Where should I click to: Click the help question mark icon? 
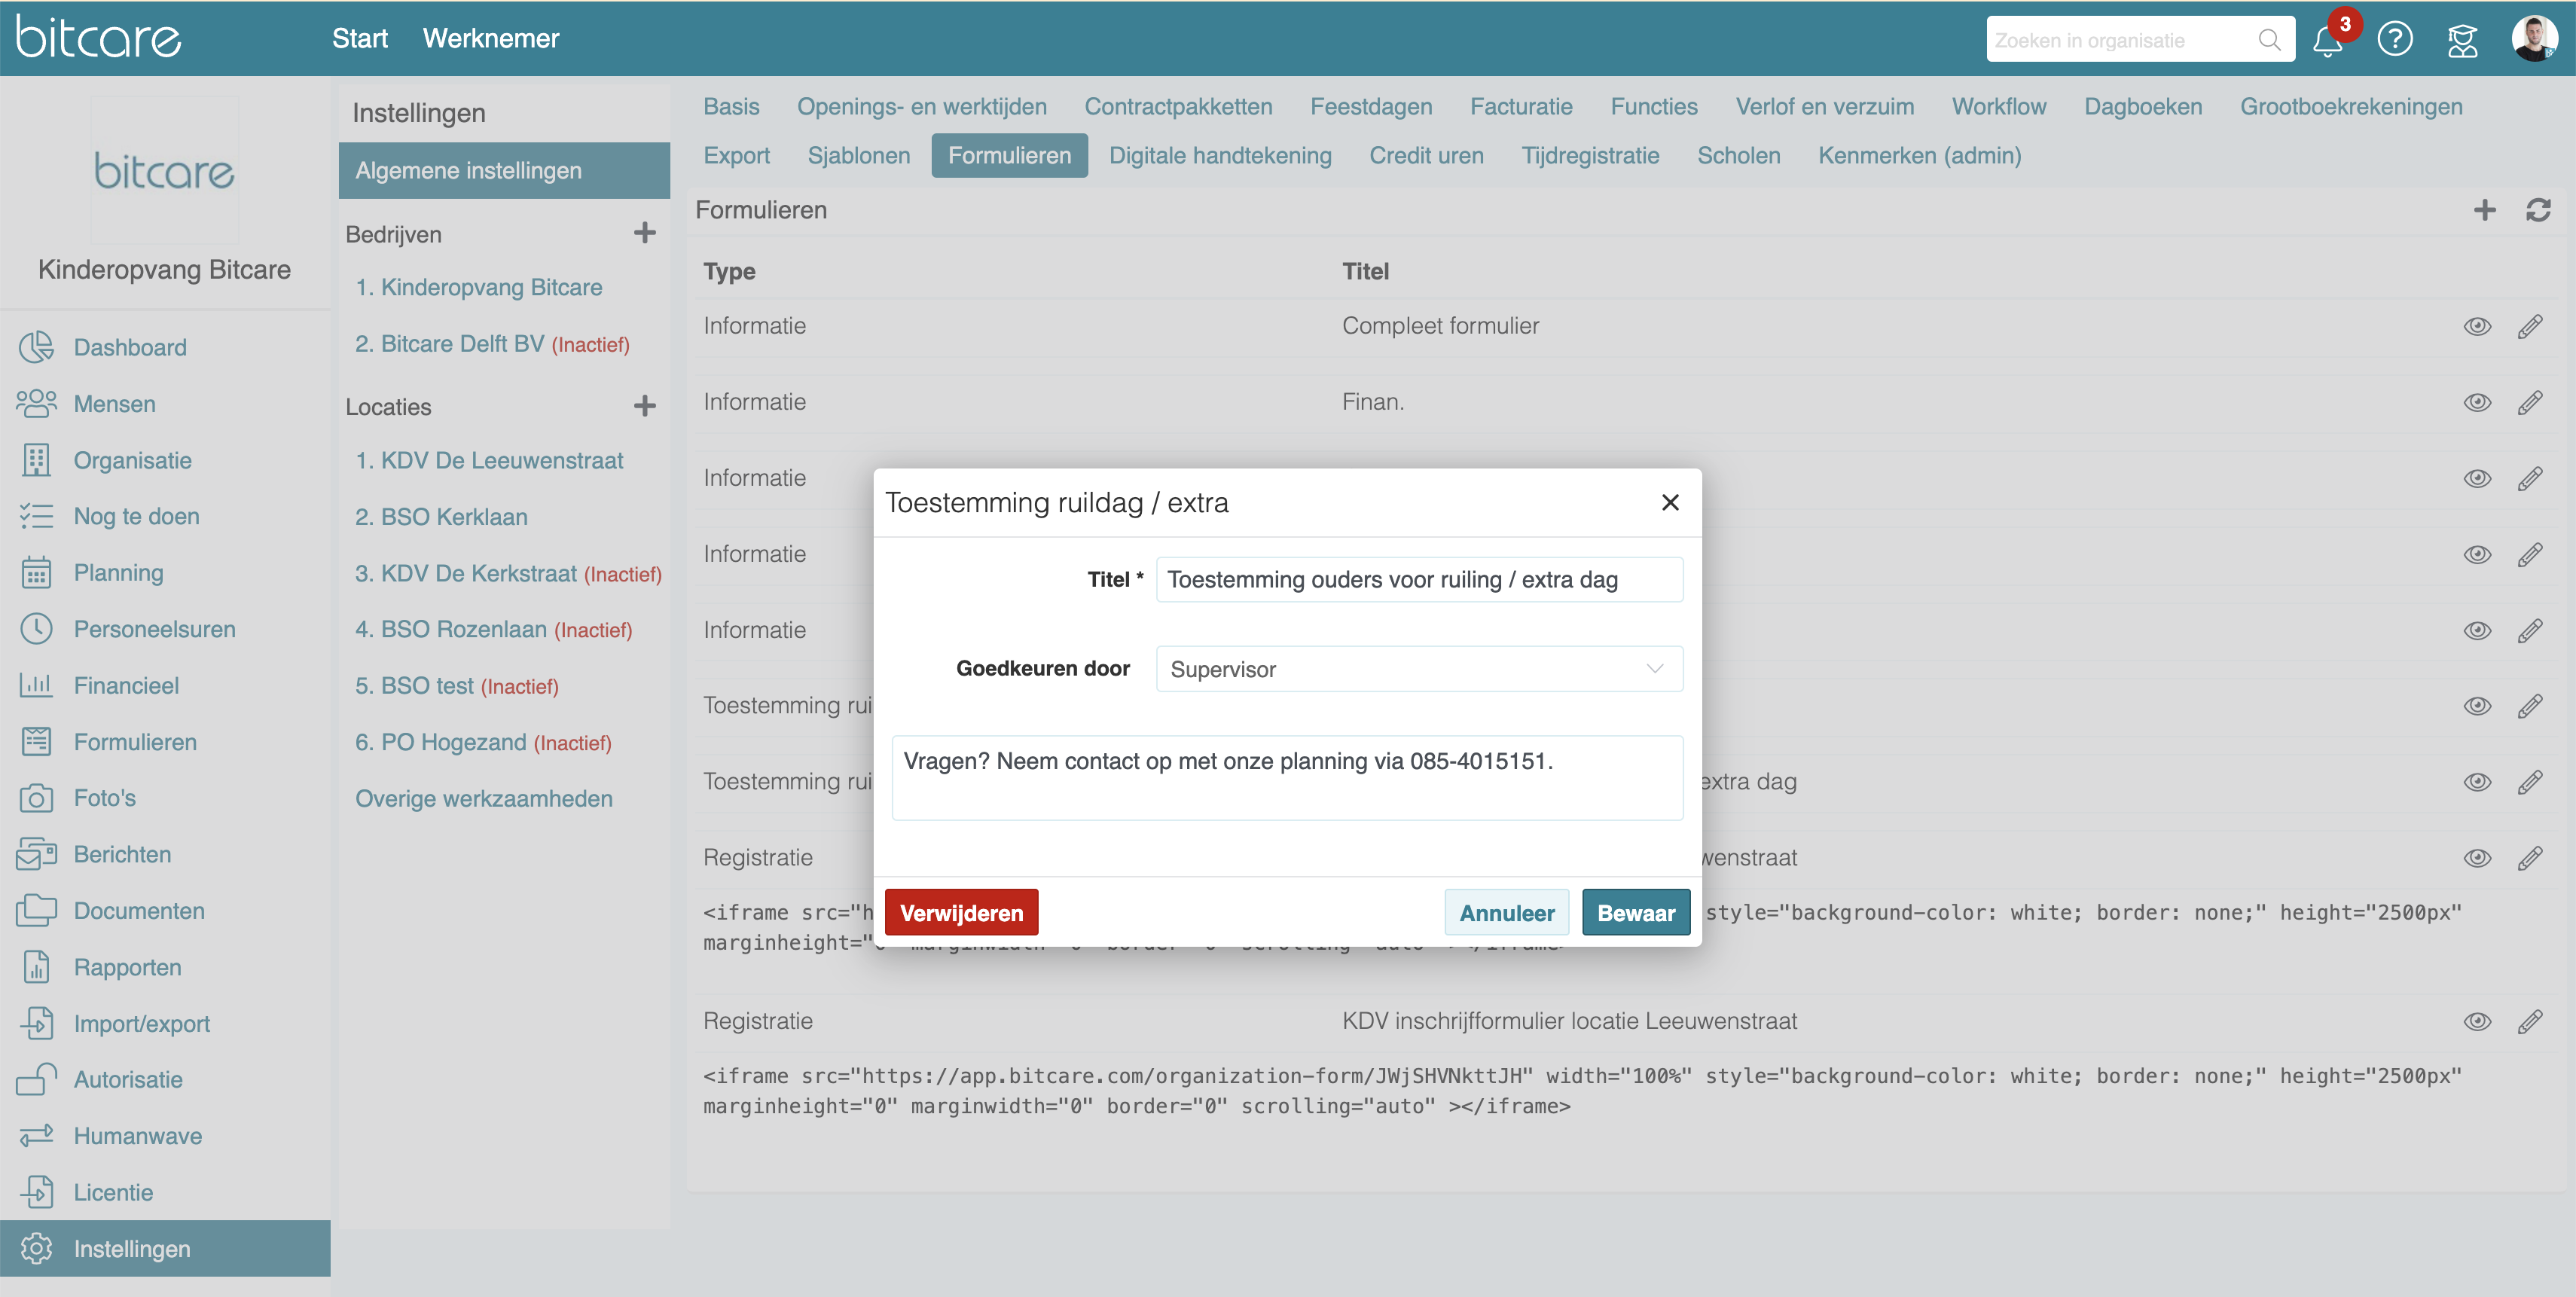tap(2395, 40)
